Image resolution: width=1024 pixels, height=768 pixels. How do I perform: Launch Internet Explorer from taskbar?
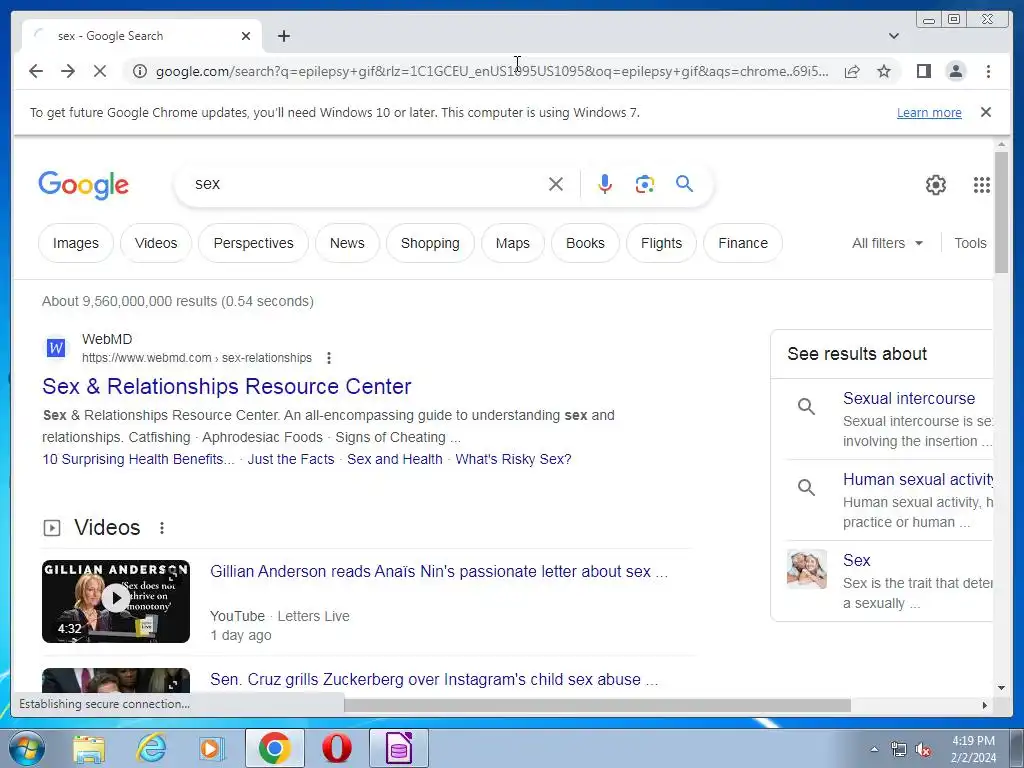(x=150, y=748)
